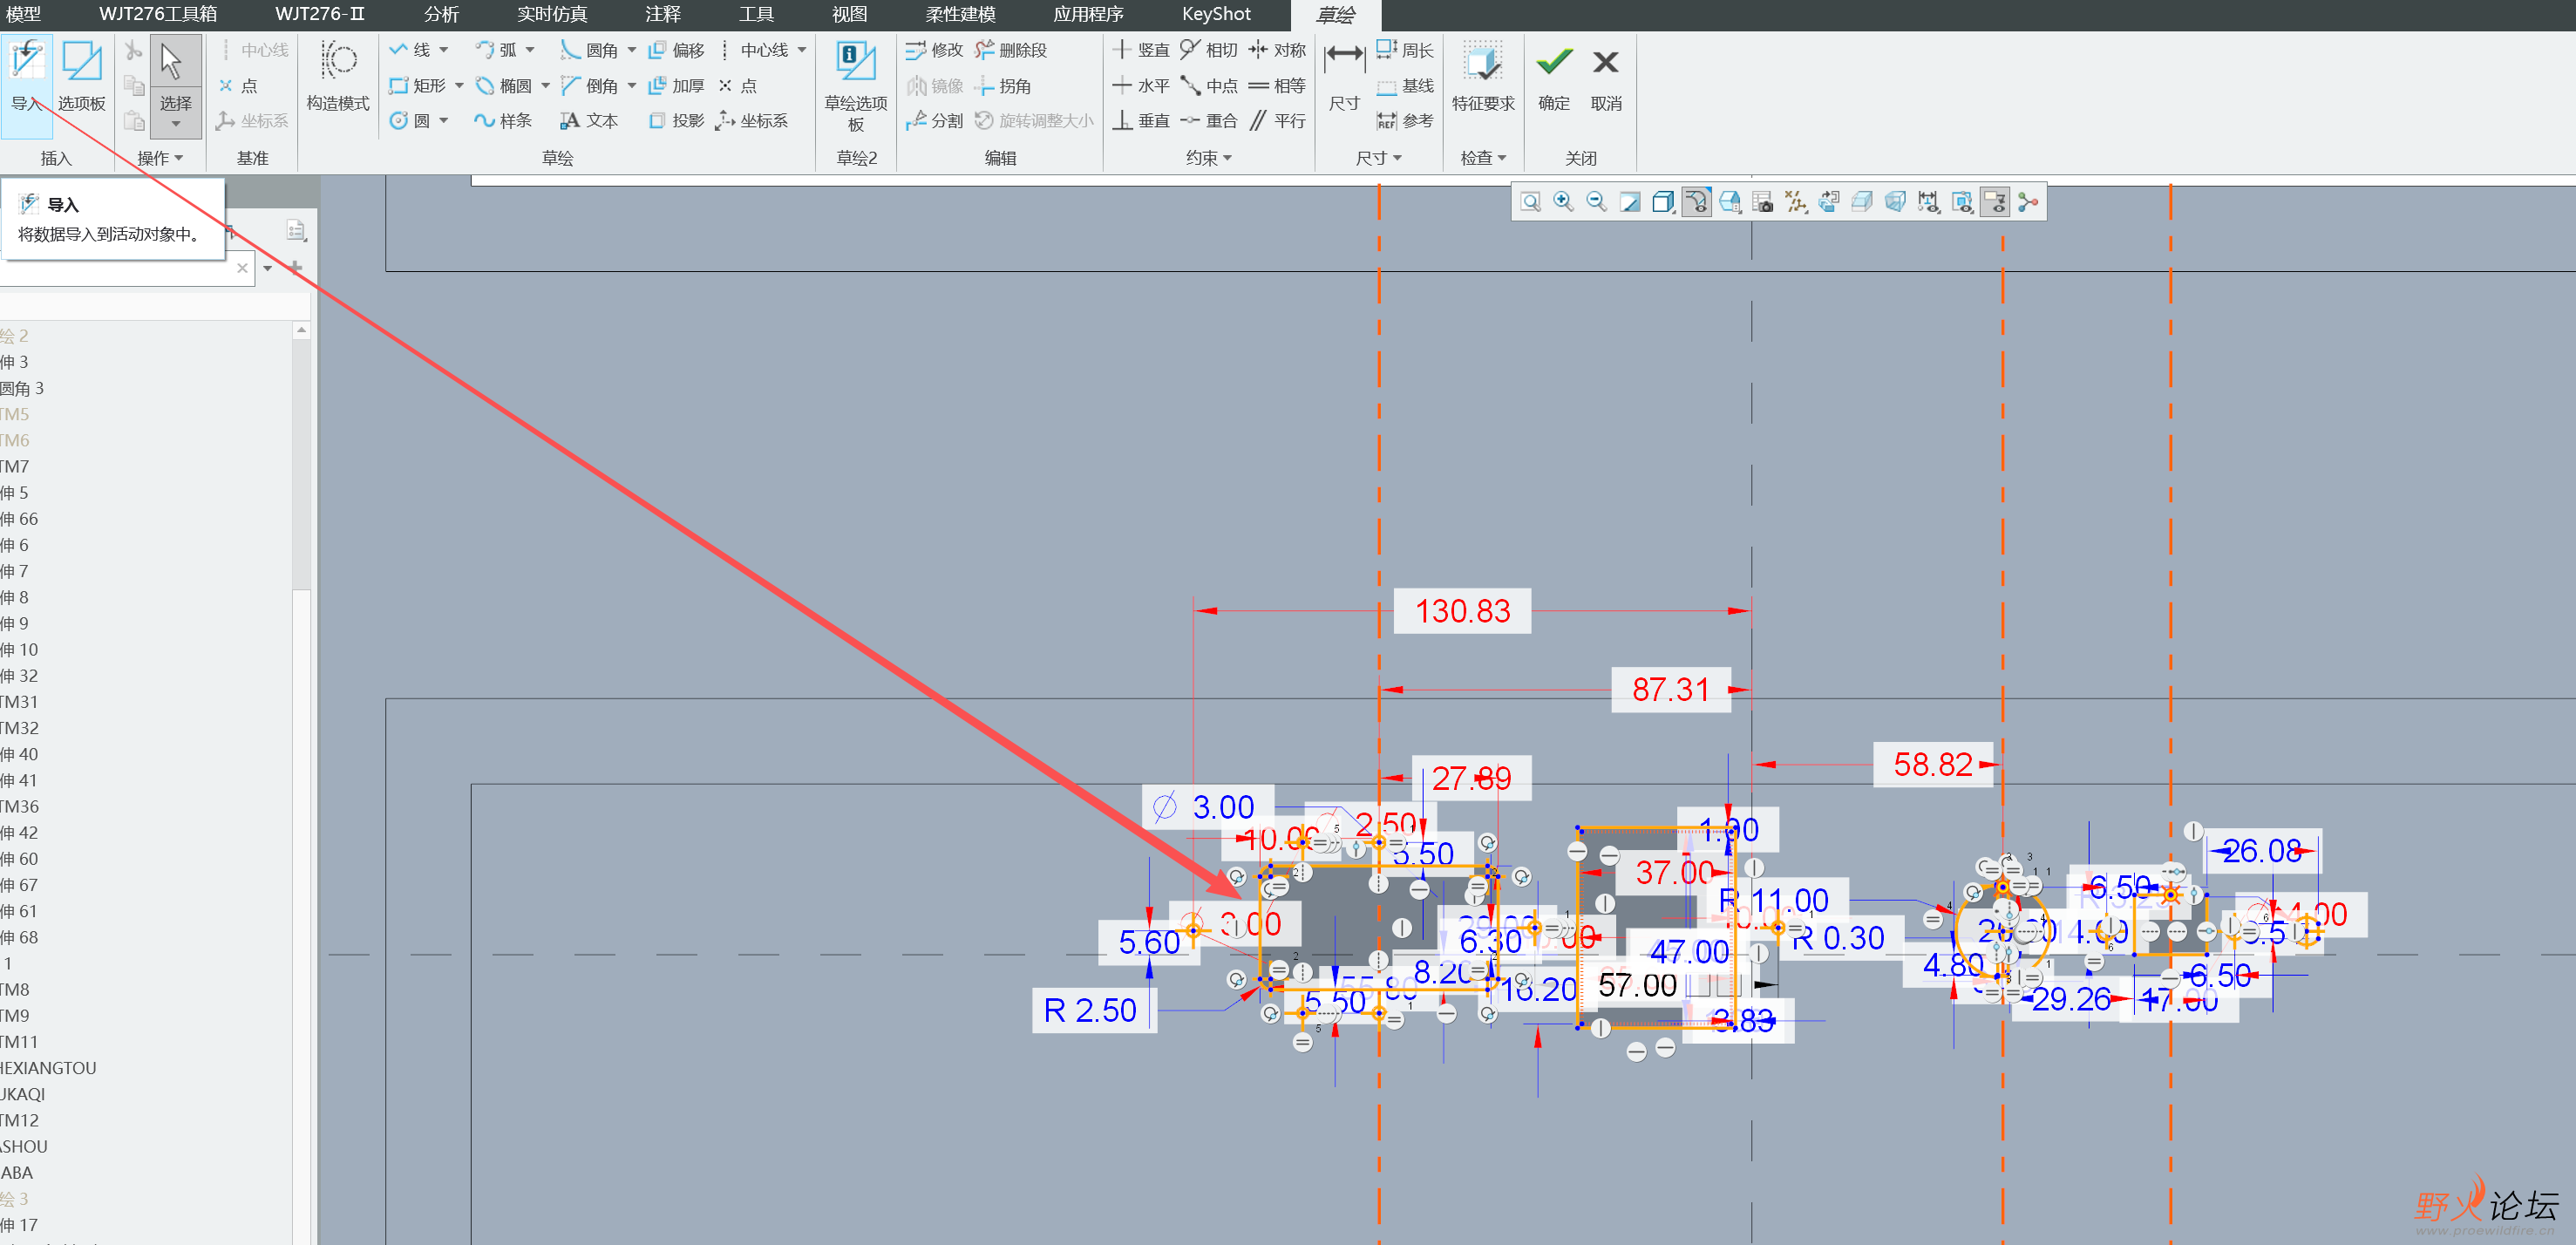2576x1245 pixels.
Task: Pick the Line (线) sketch tool
Action: tap(410, 50)
